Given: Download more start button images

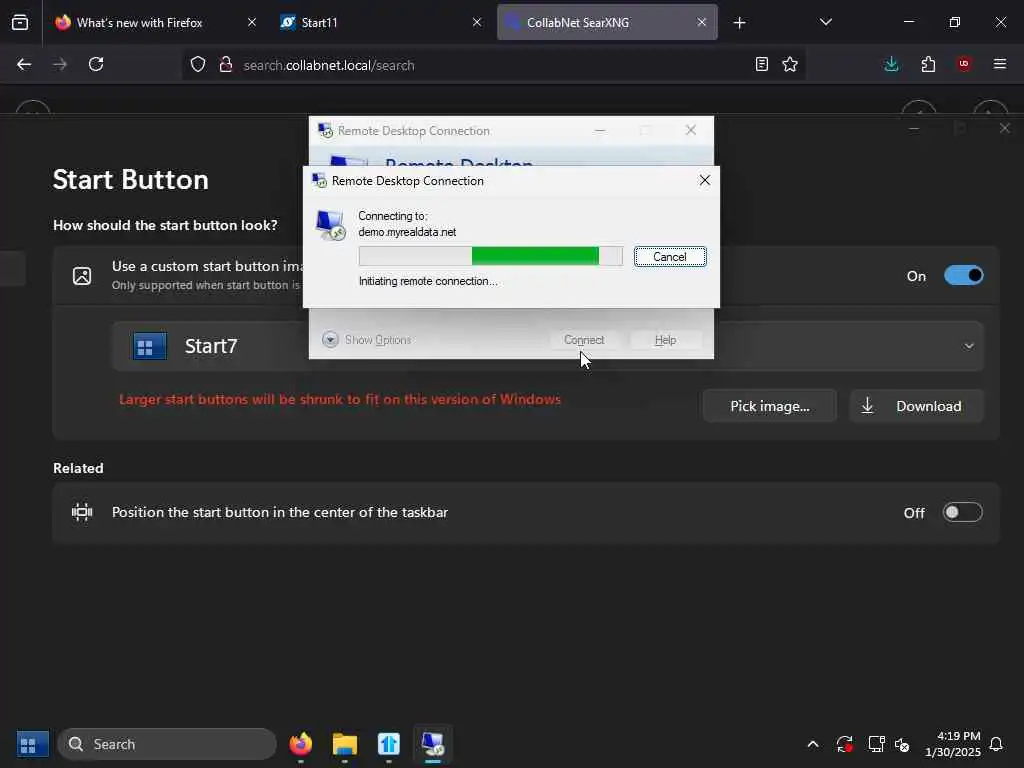Looking at the screenshot, I should pyautogui.click(x=916, y=406).
